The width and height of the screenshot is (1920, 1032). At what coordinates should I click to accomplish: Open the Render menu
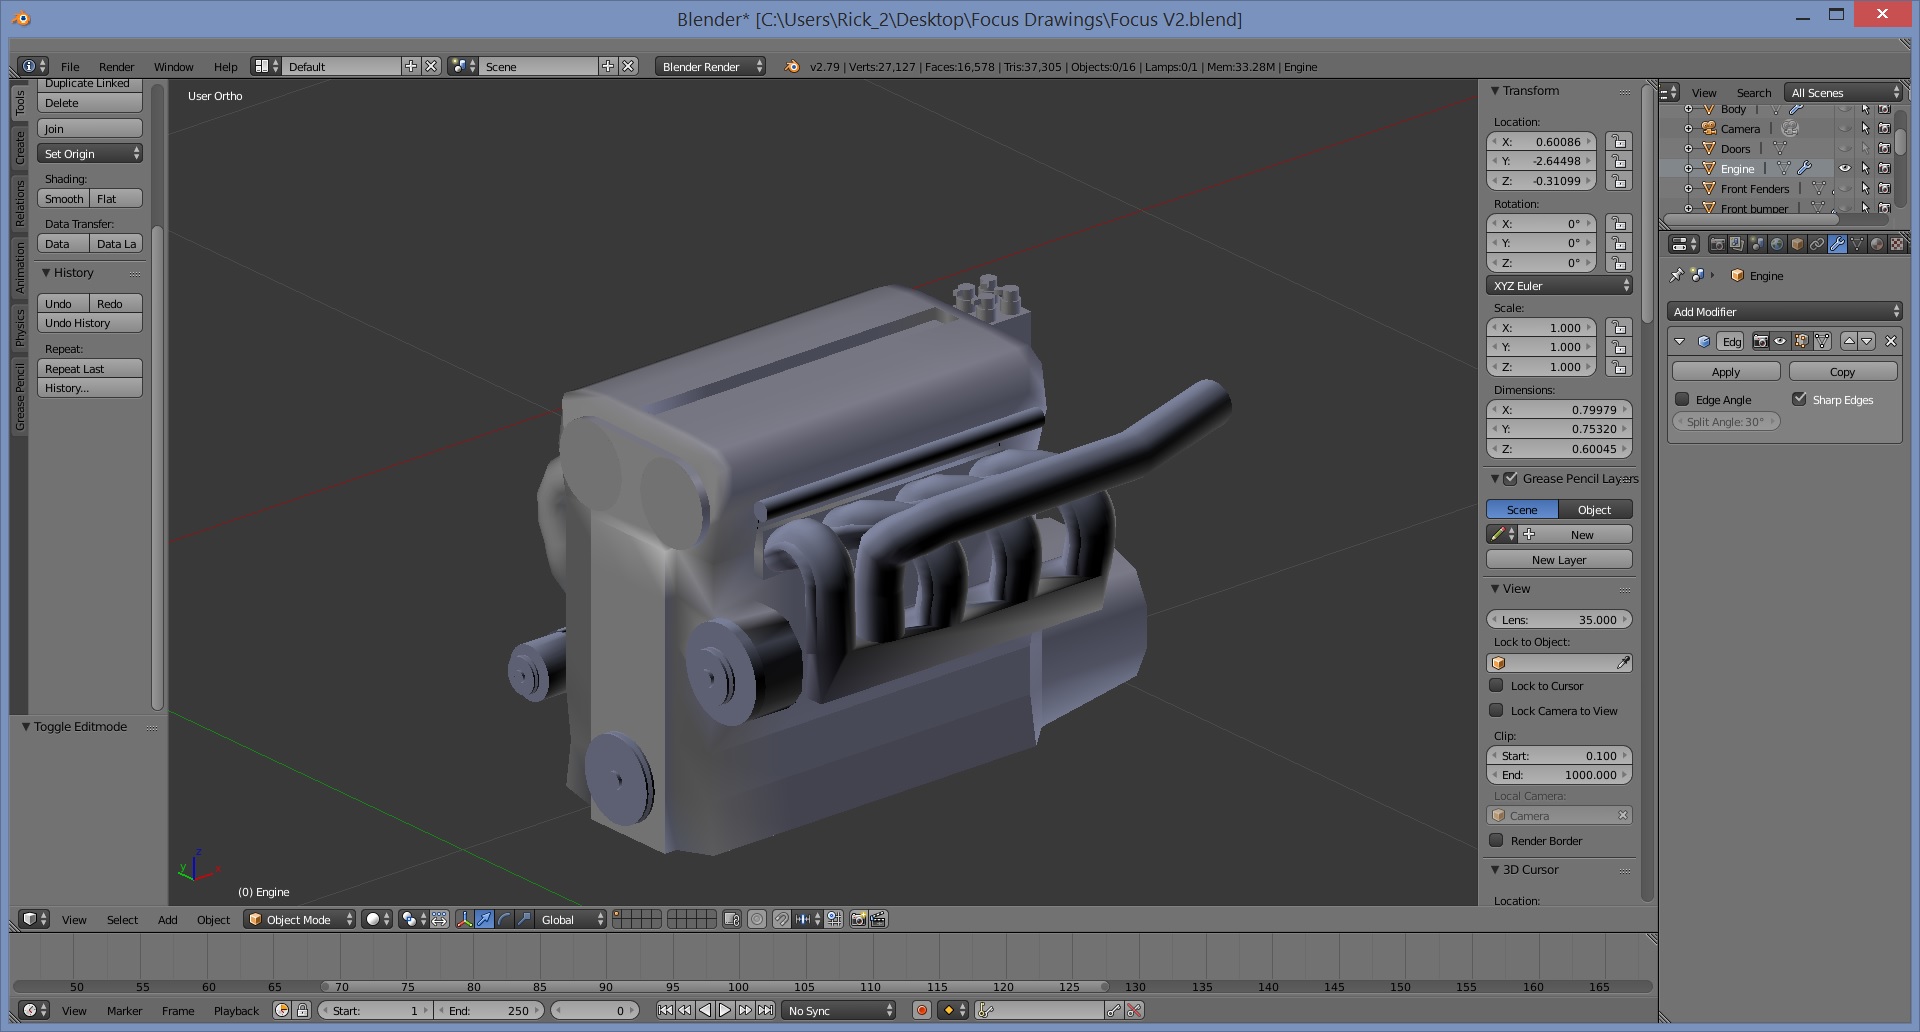116,67
